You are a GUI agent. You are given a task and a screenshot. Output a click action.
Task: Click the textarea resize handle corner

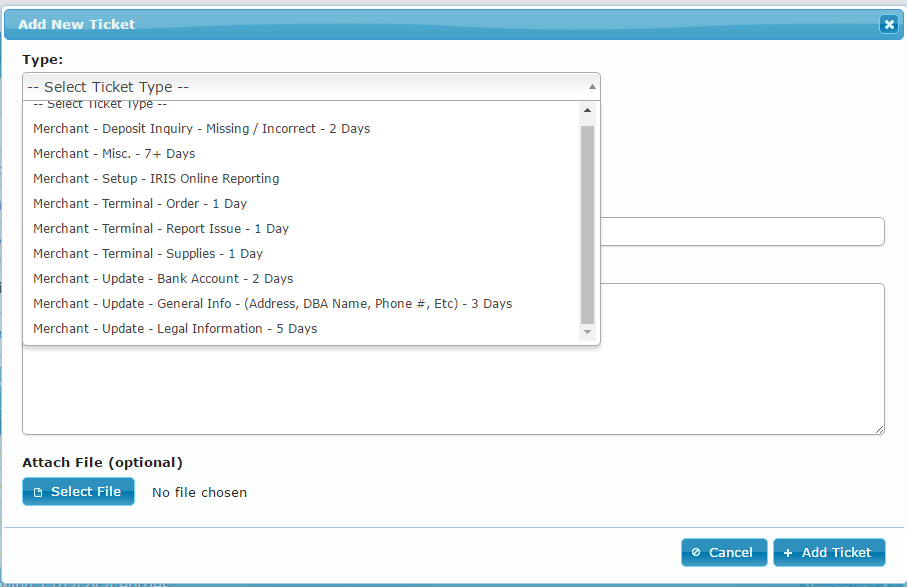coord(879,429)
